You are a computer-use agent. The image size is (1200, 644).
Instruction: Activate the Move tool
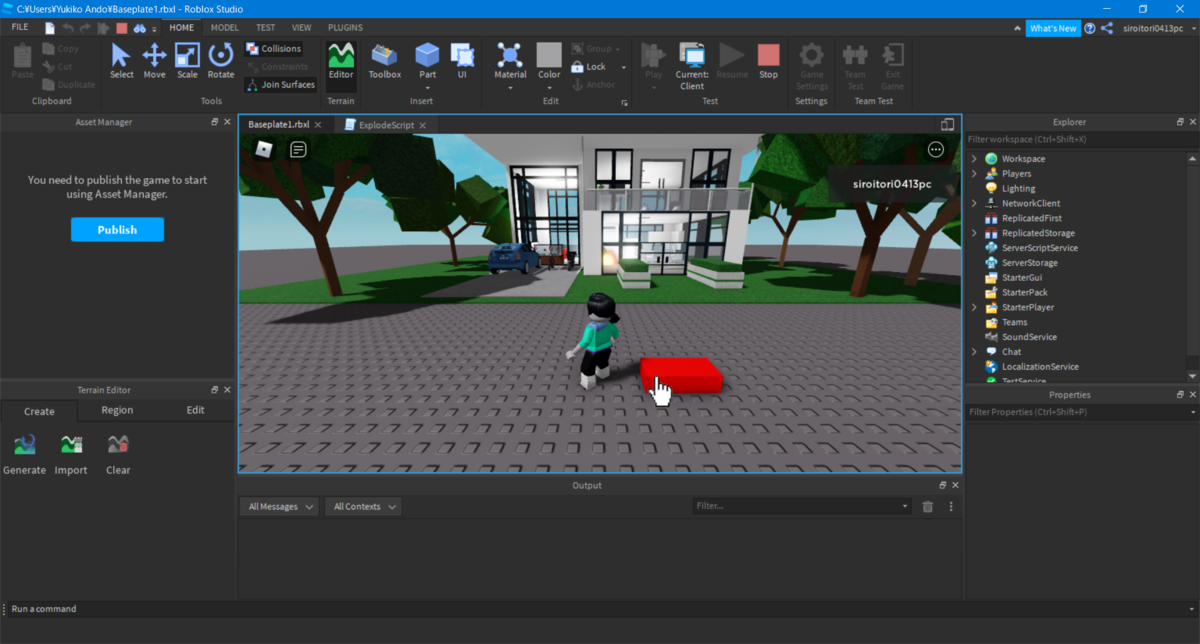(154, 60)
